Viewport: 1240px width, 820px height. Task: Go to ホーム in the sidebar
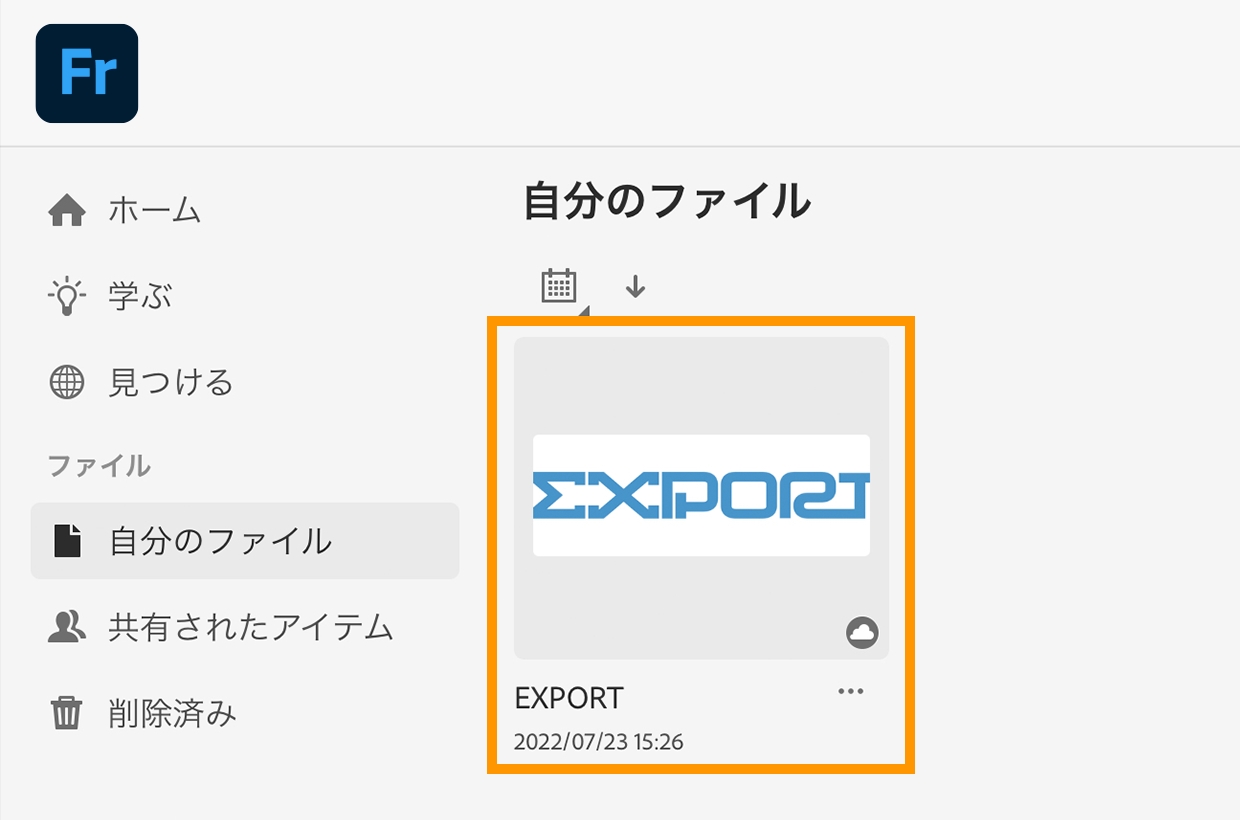pos(155,211)
